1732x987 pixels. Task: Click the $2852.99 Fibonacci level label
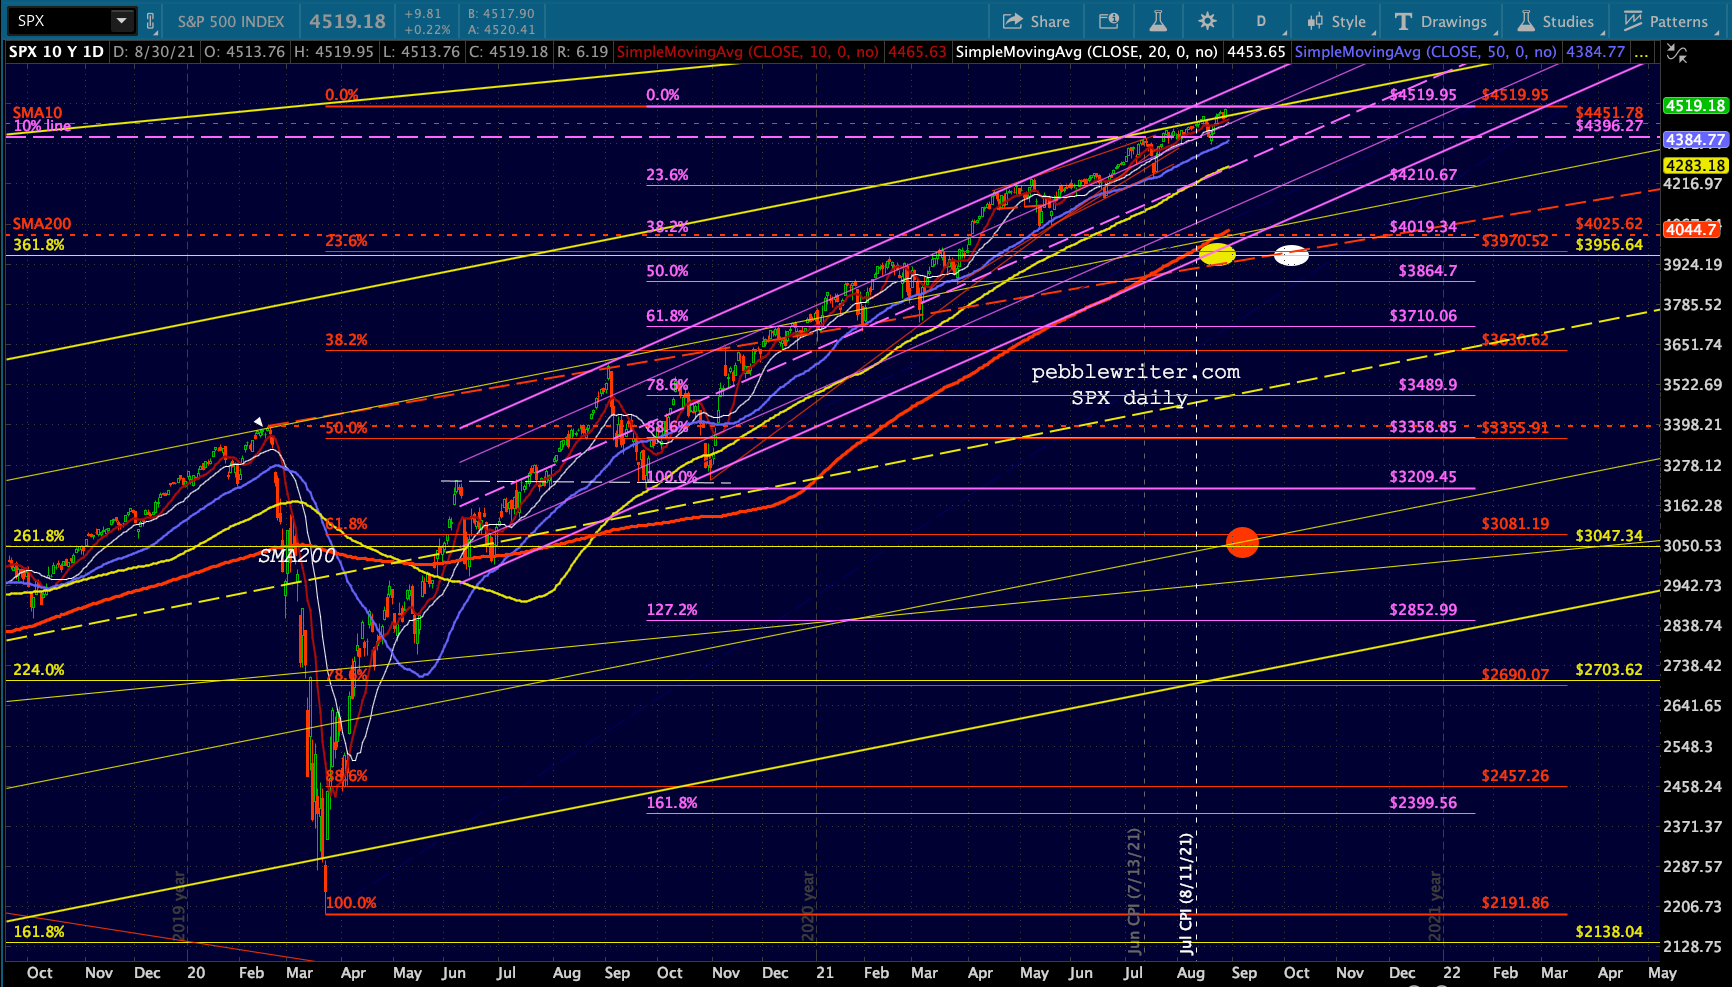tap(1423, 609)
